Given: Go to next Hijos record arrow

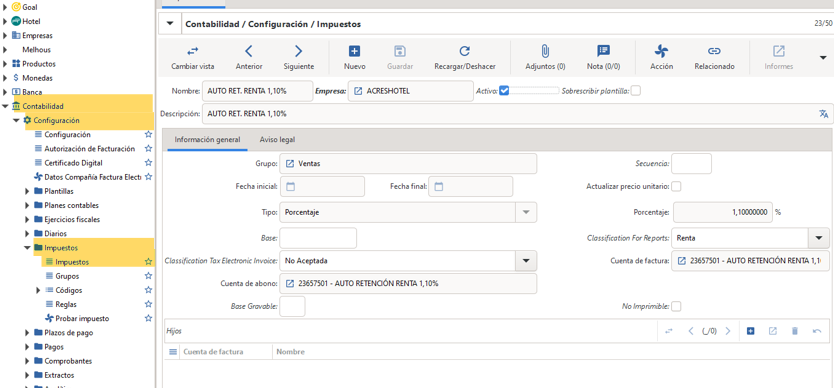Looking at the screenshot, I should [728, 331].
